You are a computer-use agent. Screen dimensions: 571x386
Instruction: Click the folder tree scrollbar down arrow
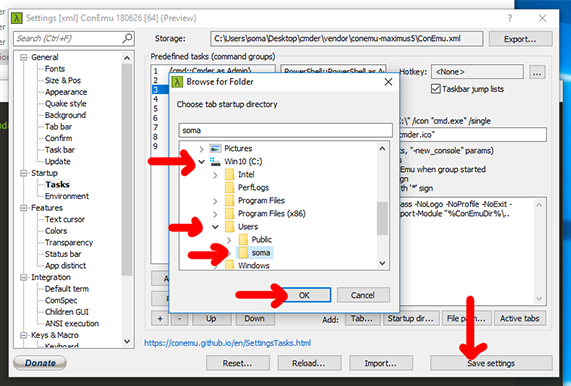(x=382, y=263)
